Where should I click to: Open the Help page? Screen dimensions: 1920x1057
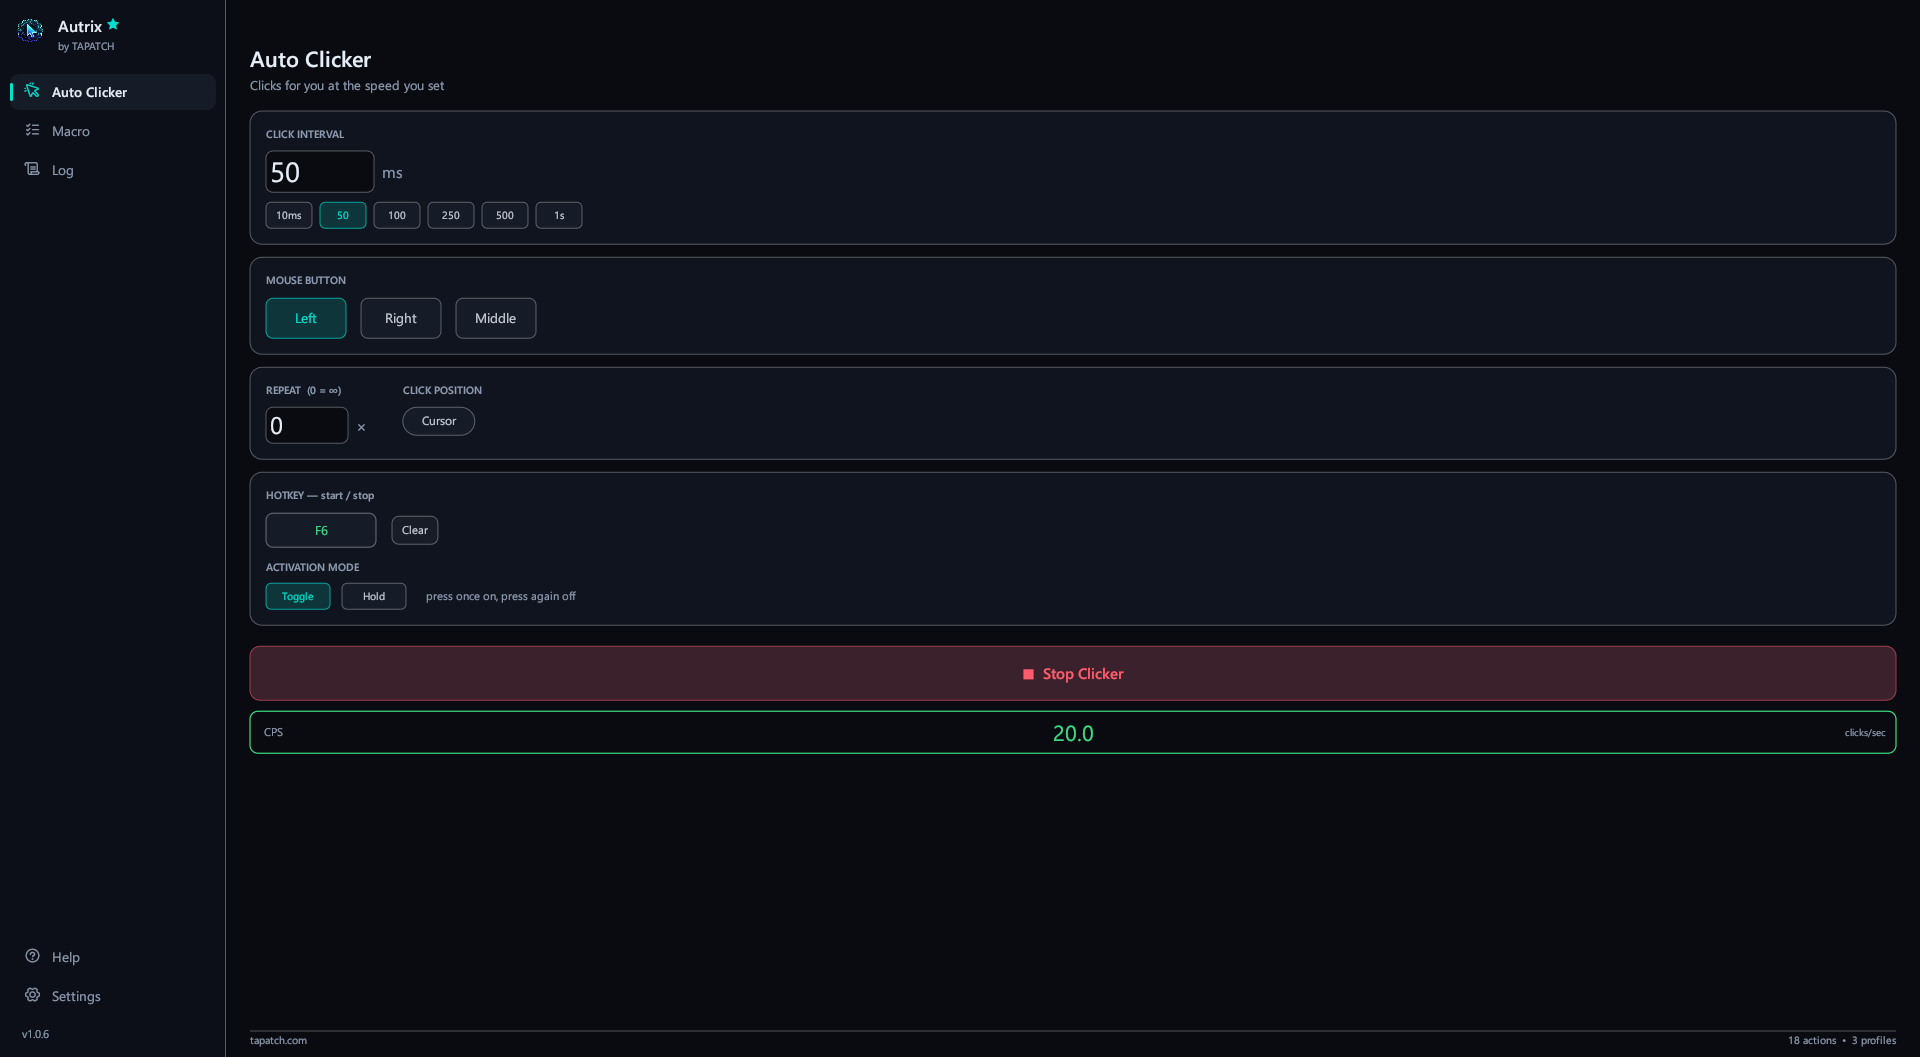tap(113, 957)
